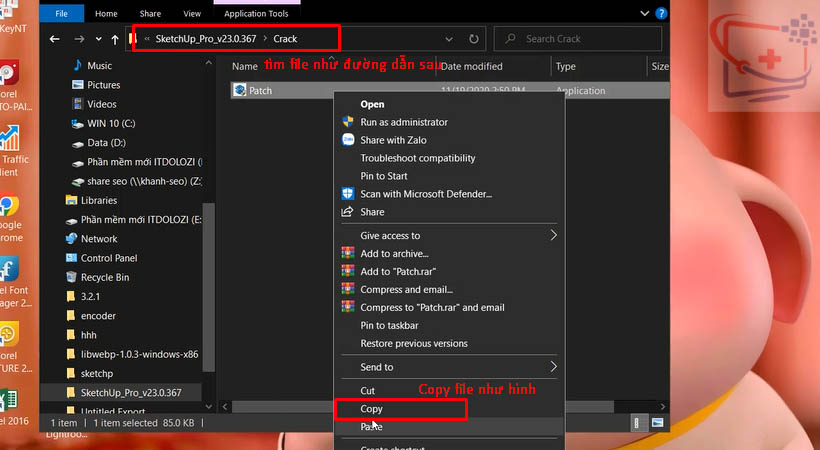The height and width of the screenshot is (450, 820).
Task: Click the Patch application file icon
Action: coord(240,91)
